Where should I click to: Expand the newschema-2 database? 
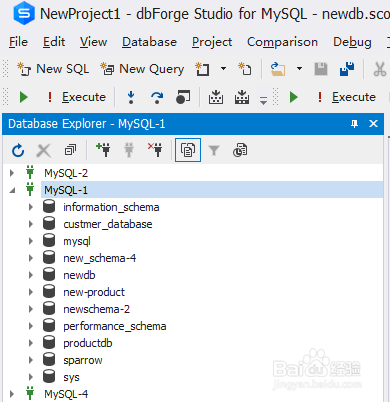tap(31, 309)
